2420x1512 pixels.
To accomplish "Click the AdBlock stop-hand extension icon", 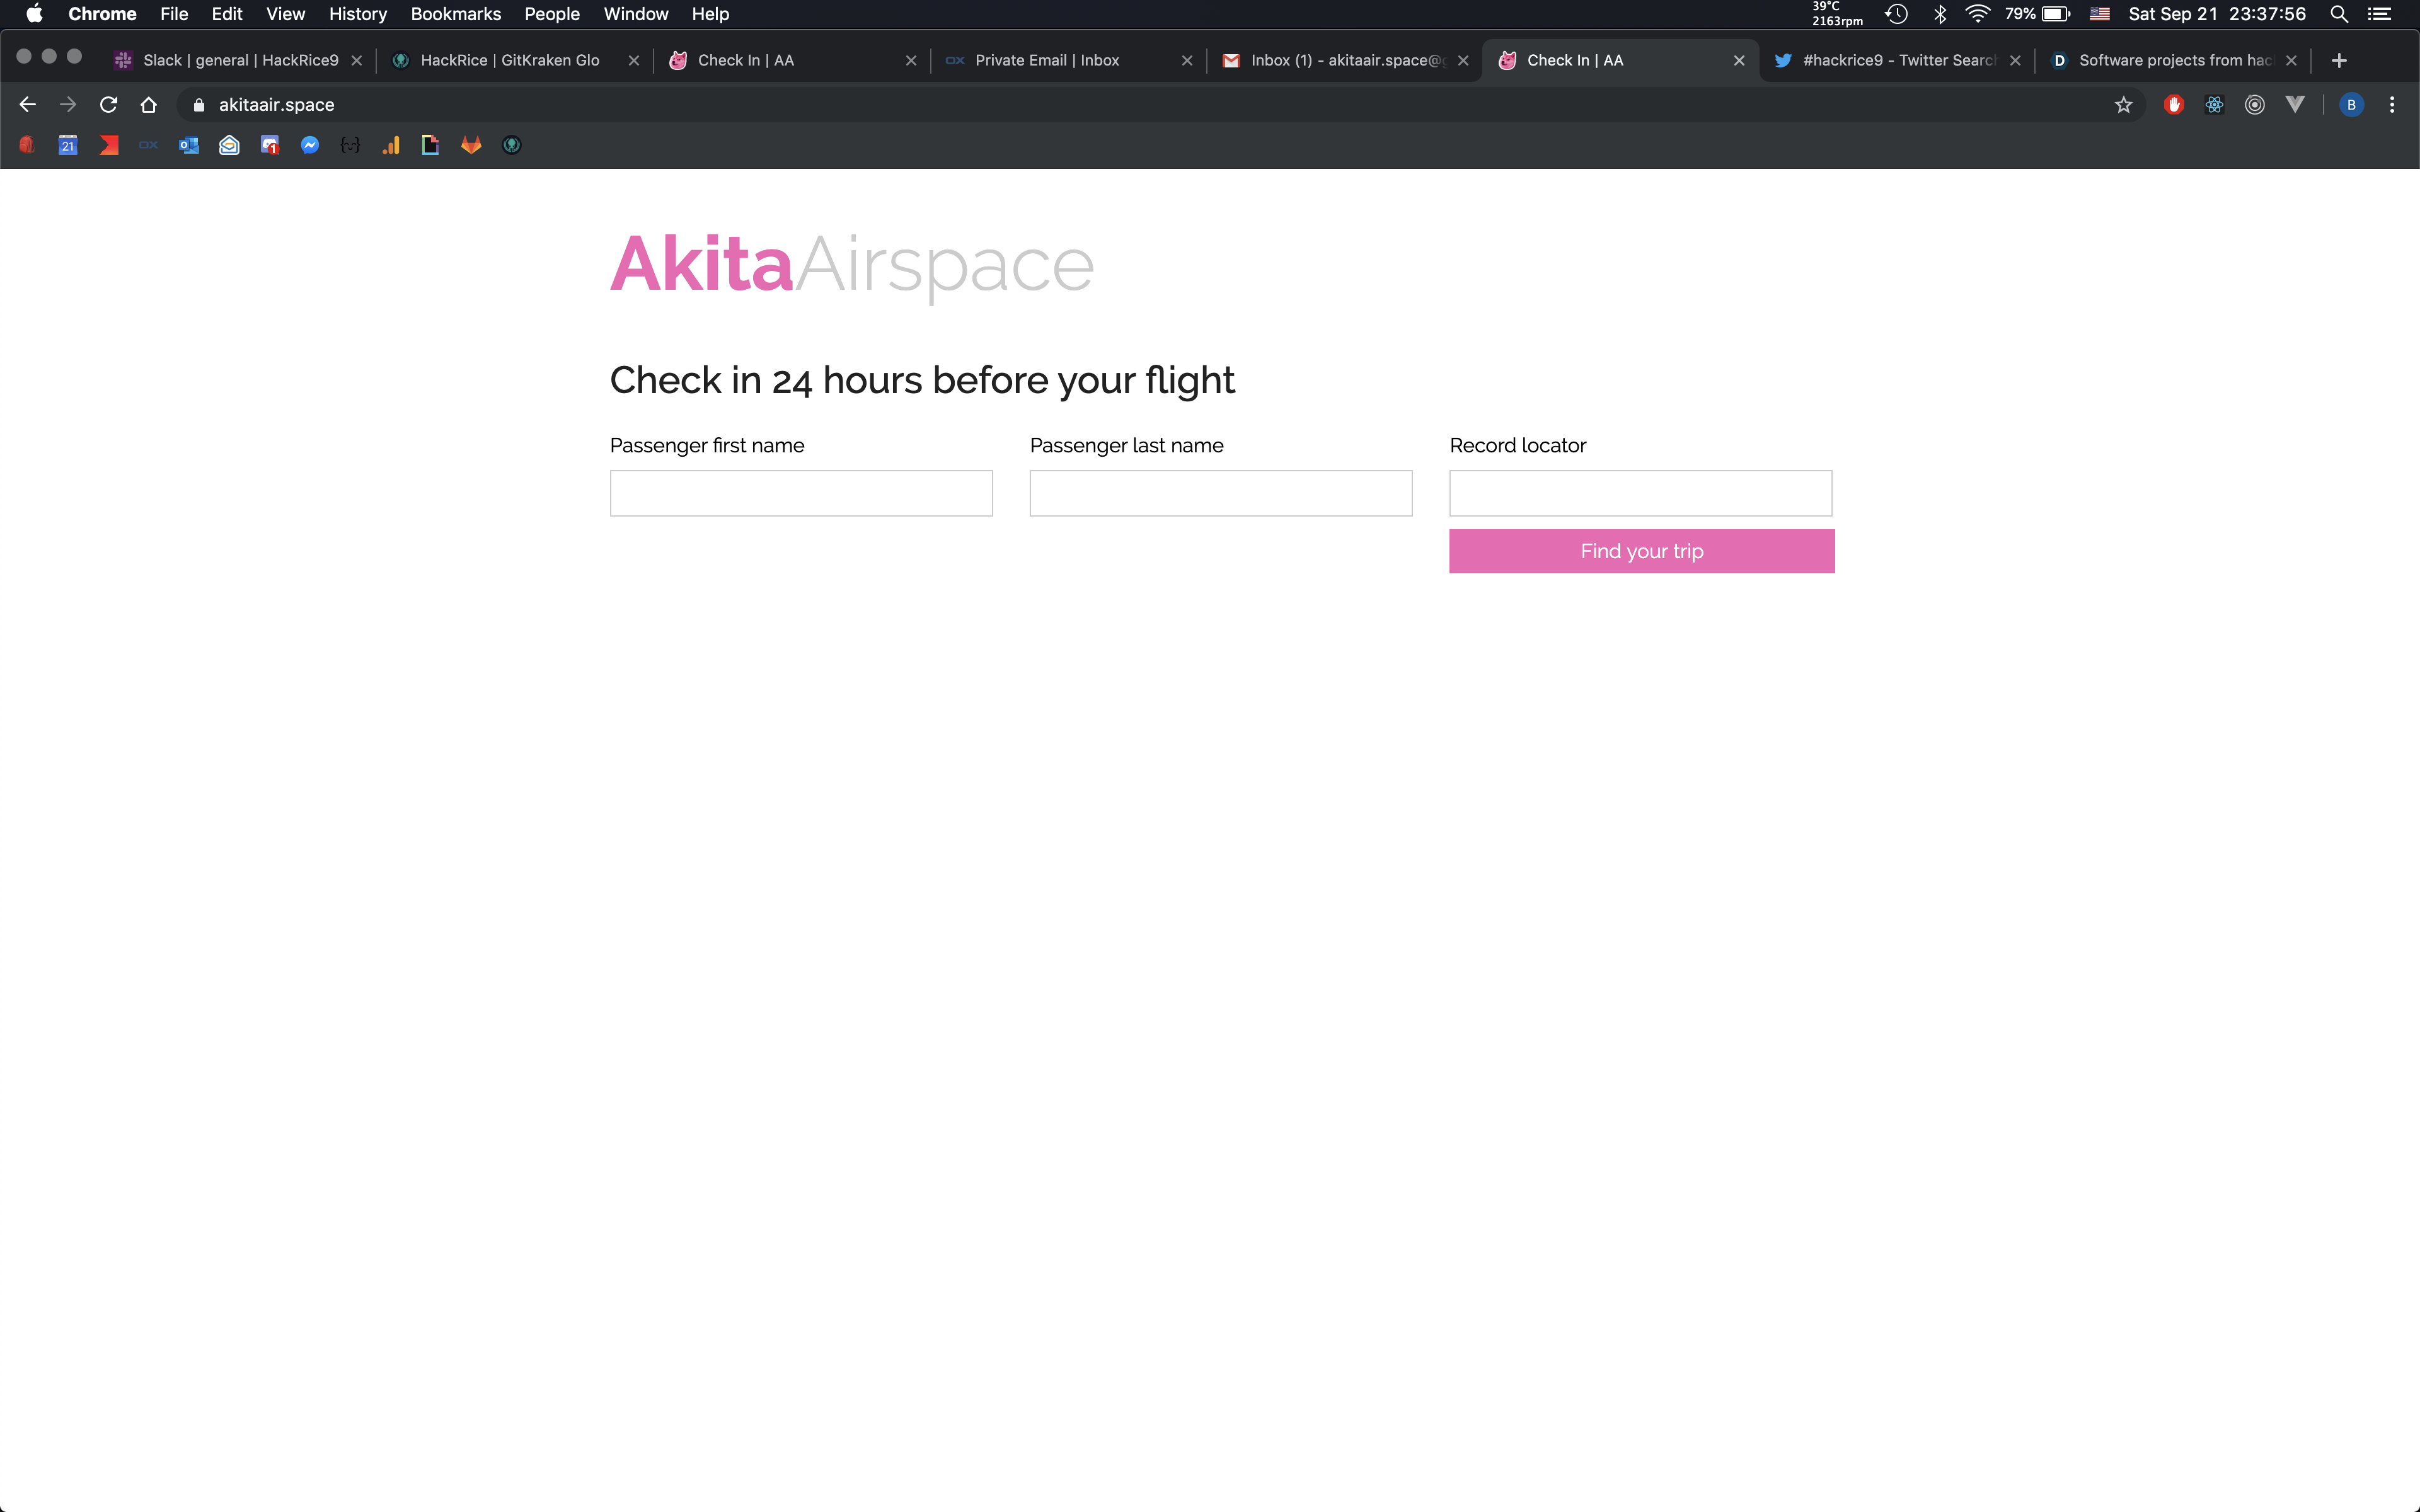I will coord(2173,105).
